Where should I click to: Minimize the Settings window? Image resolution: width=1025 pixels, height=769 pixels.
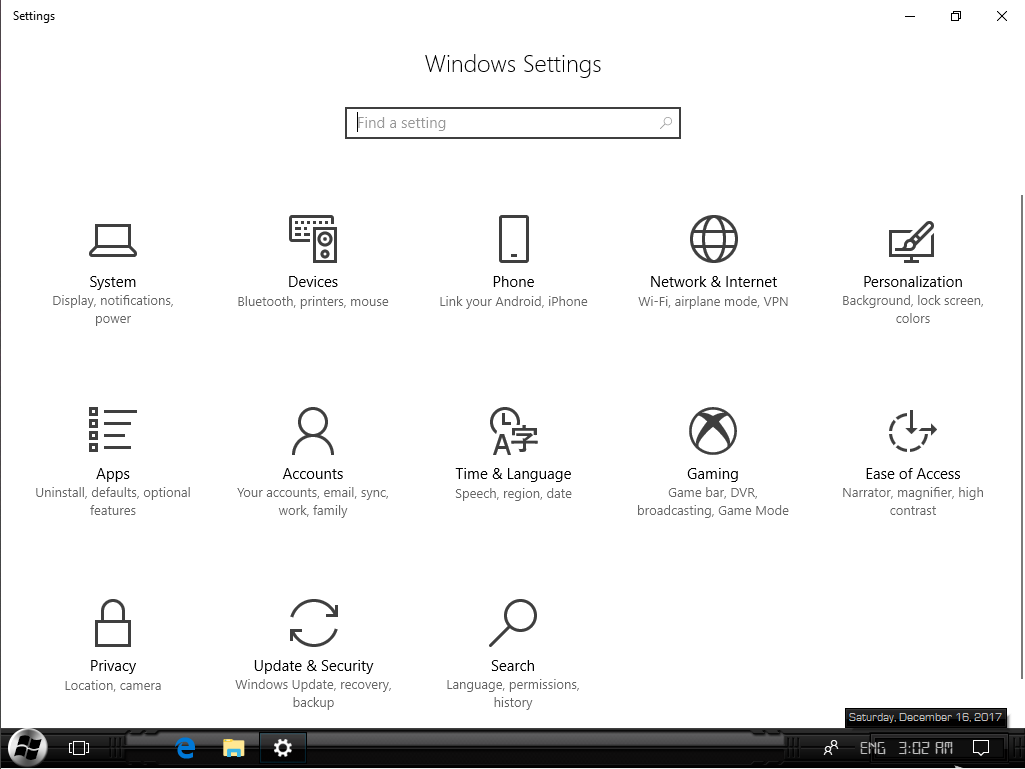click(x=910, y=16)
